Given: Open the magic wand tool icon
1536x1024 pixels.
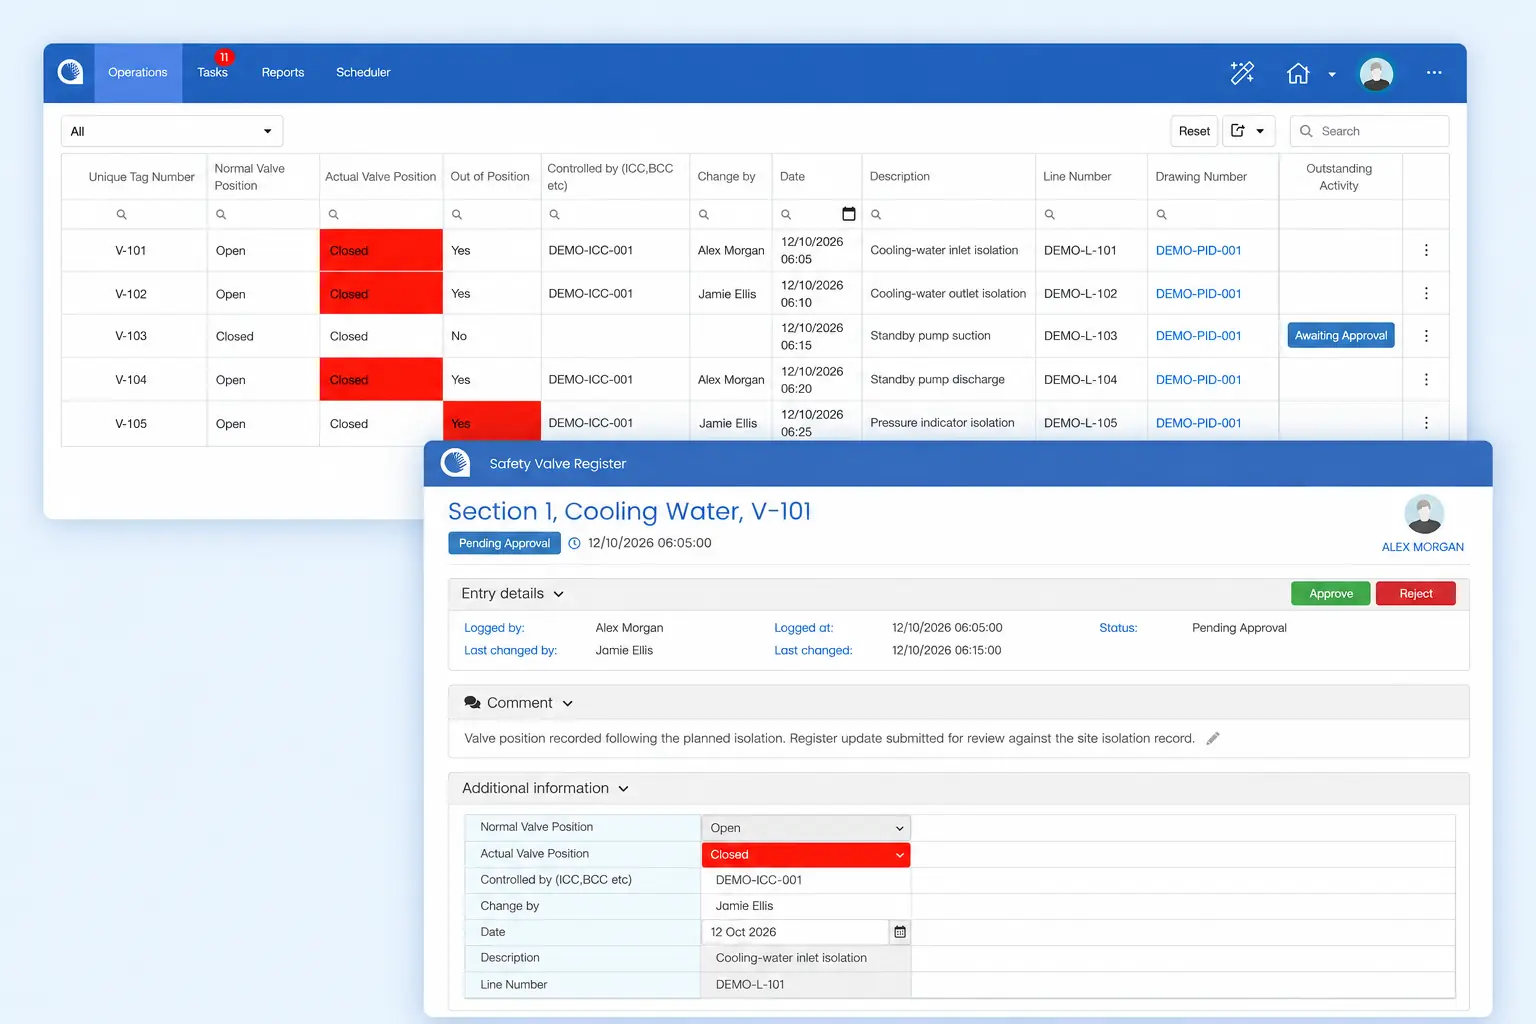Looking at the screenshot, I should pyautogui.click(x=1242, y=73).
